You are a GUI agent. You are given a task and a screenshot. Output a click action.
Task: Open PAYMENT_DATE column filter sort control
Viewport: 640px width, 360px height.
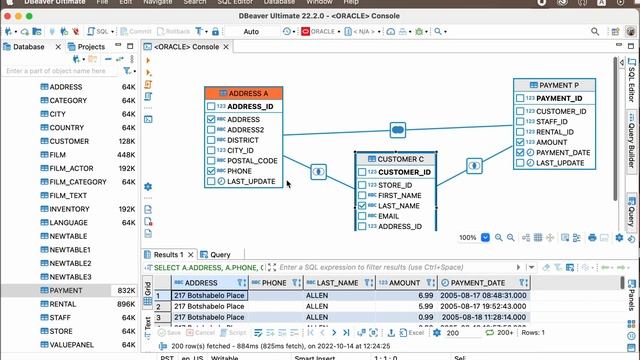[524, 282]
